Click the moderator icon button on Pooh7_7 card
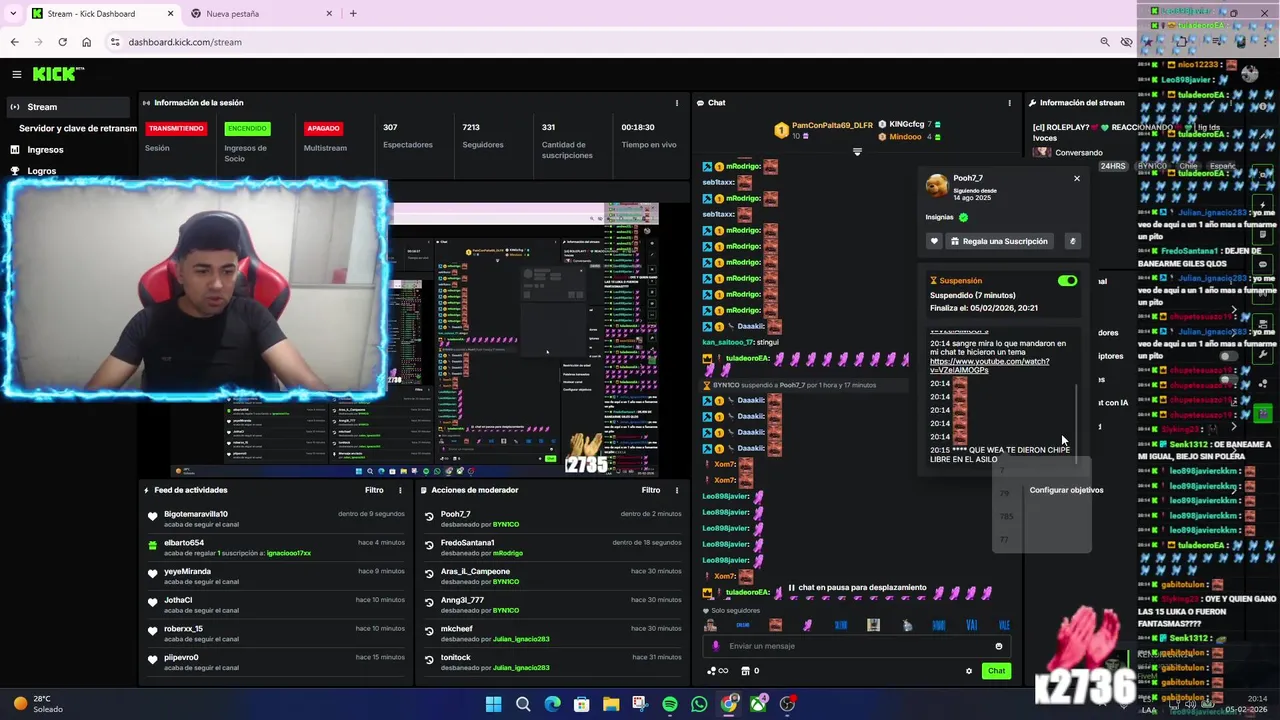This screenshot has width=1280, height=720. [1072, 241]
